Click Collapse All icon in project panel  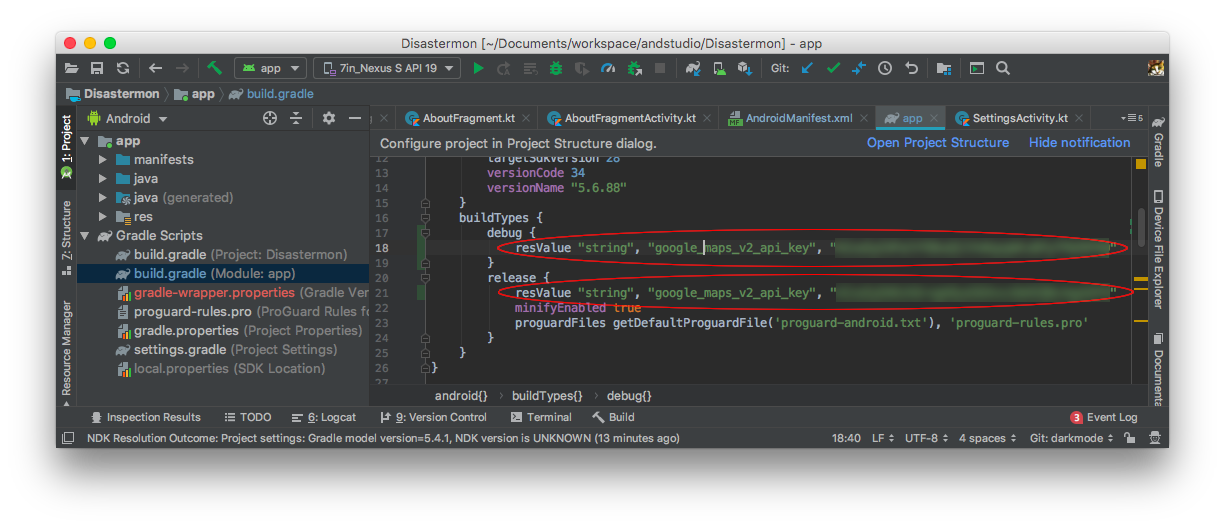pyautogui.click(x=296, y=118)
